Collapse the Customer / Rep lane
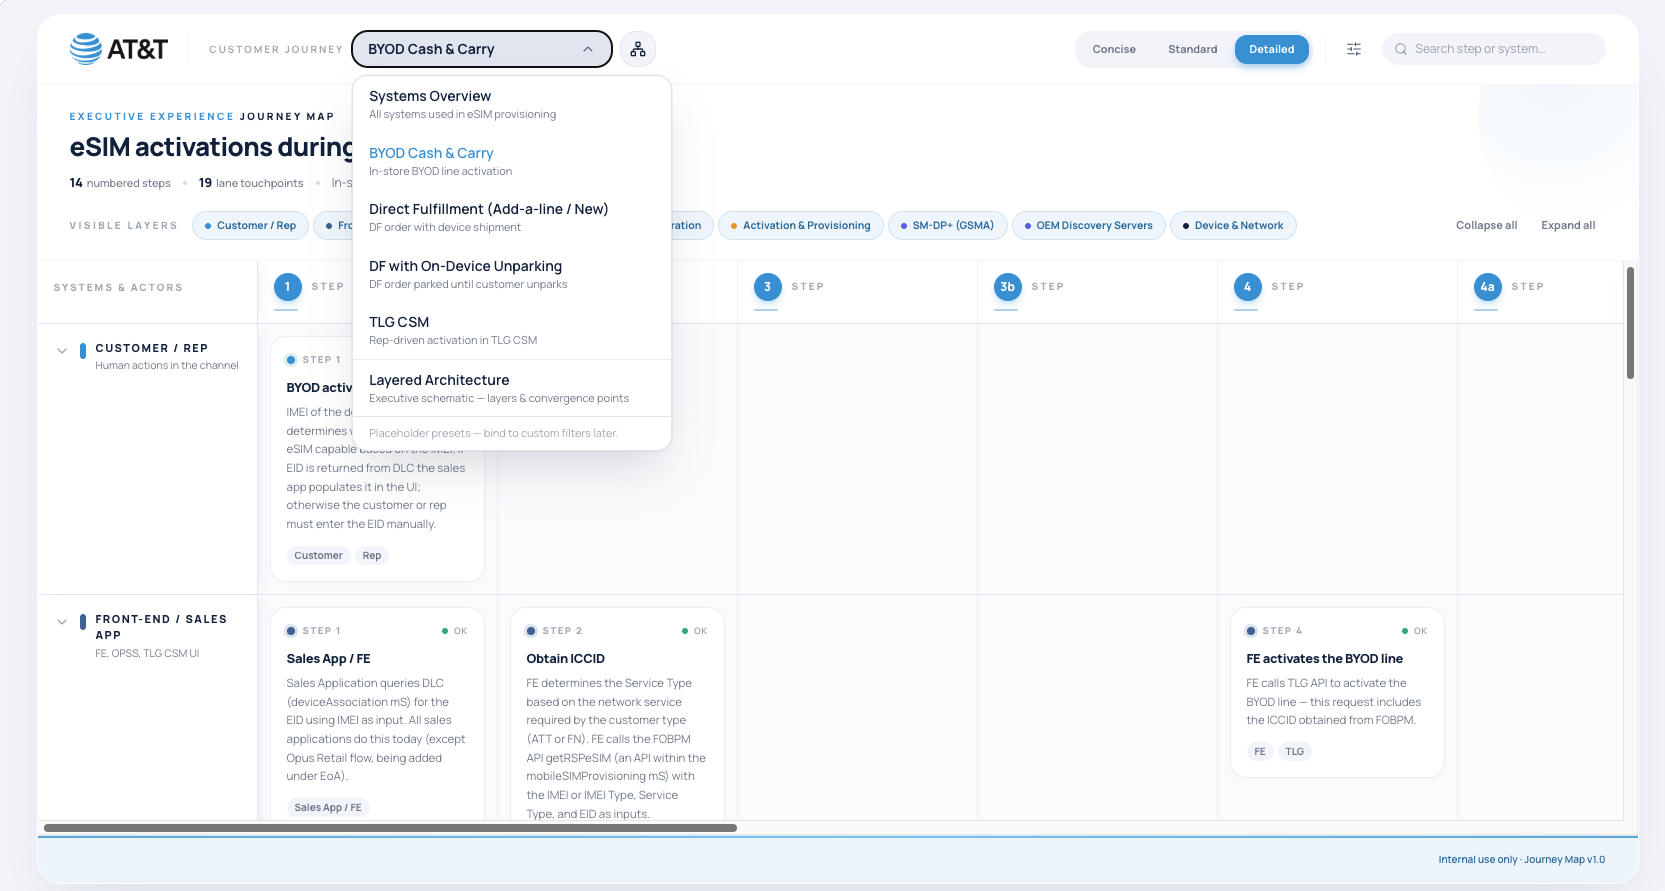 tap(62, 351)
